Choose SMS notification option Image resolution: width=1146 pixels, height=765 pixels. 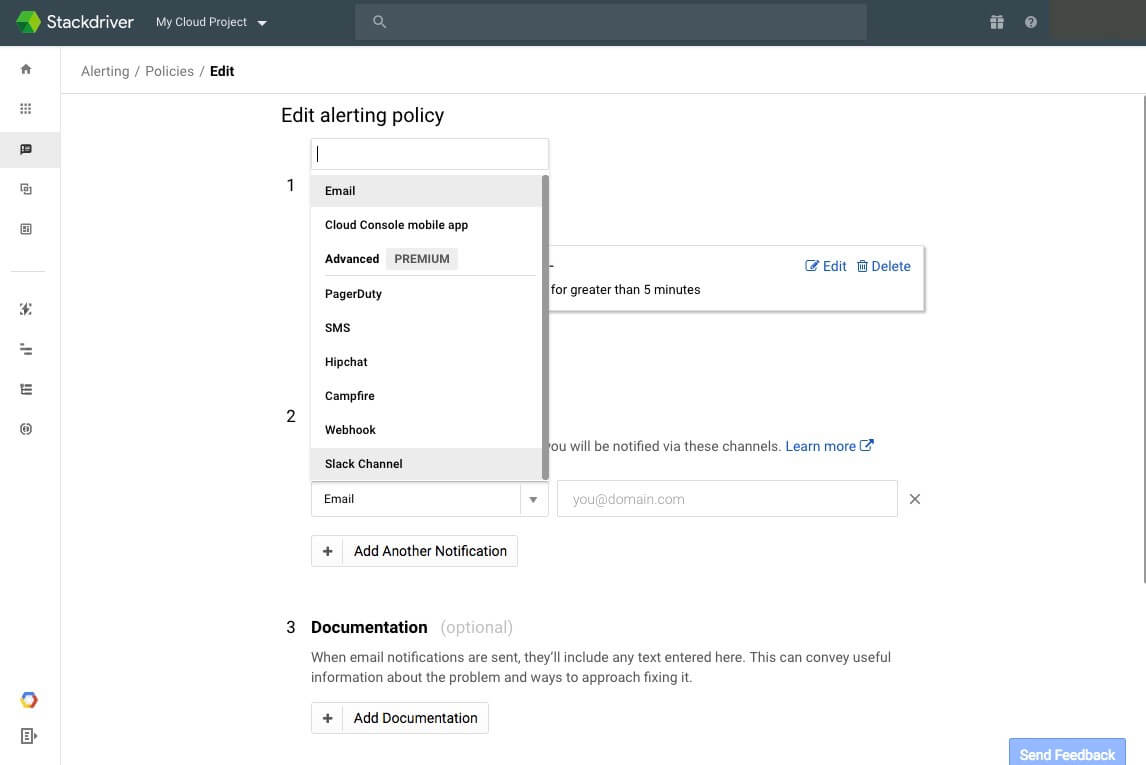[x=426, y=327]
